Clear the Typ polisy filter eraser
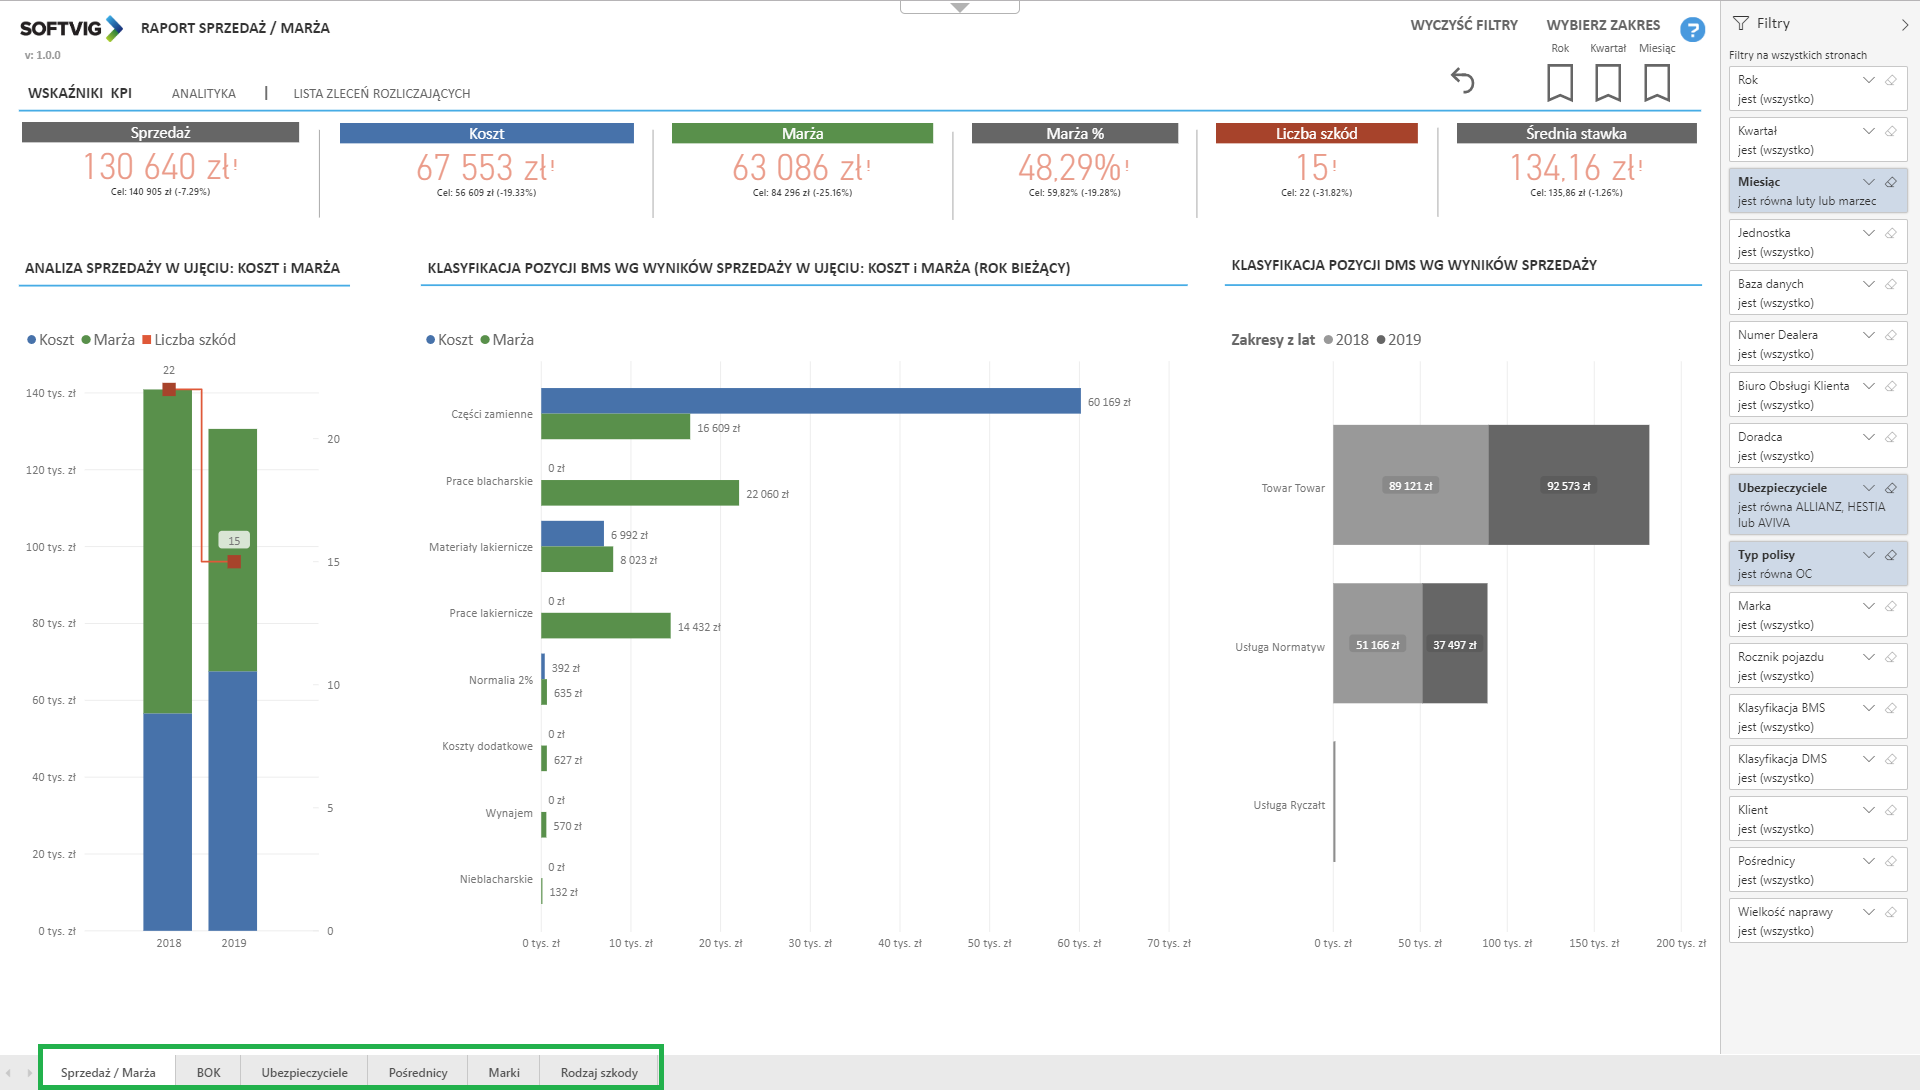This screenshot has height=1090, width=1920. 1890,555
